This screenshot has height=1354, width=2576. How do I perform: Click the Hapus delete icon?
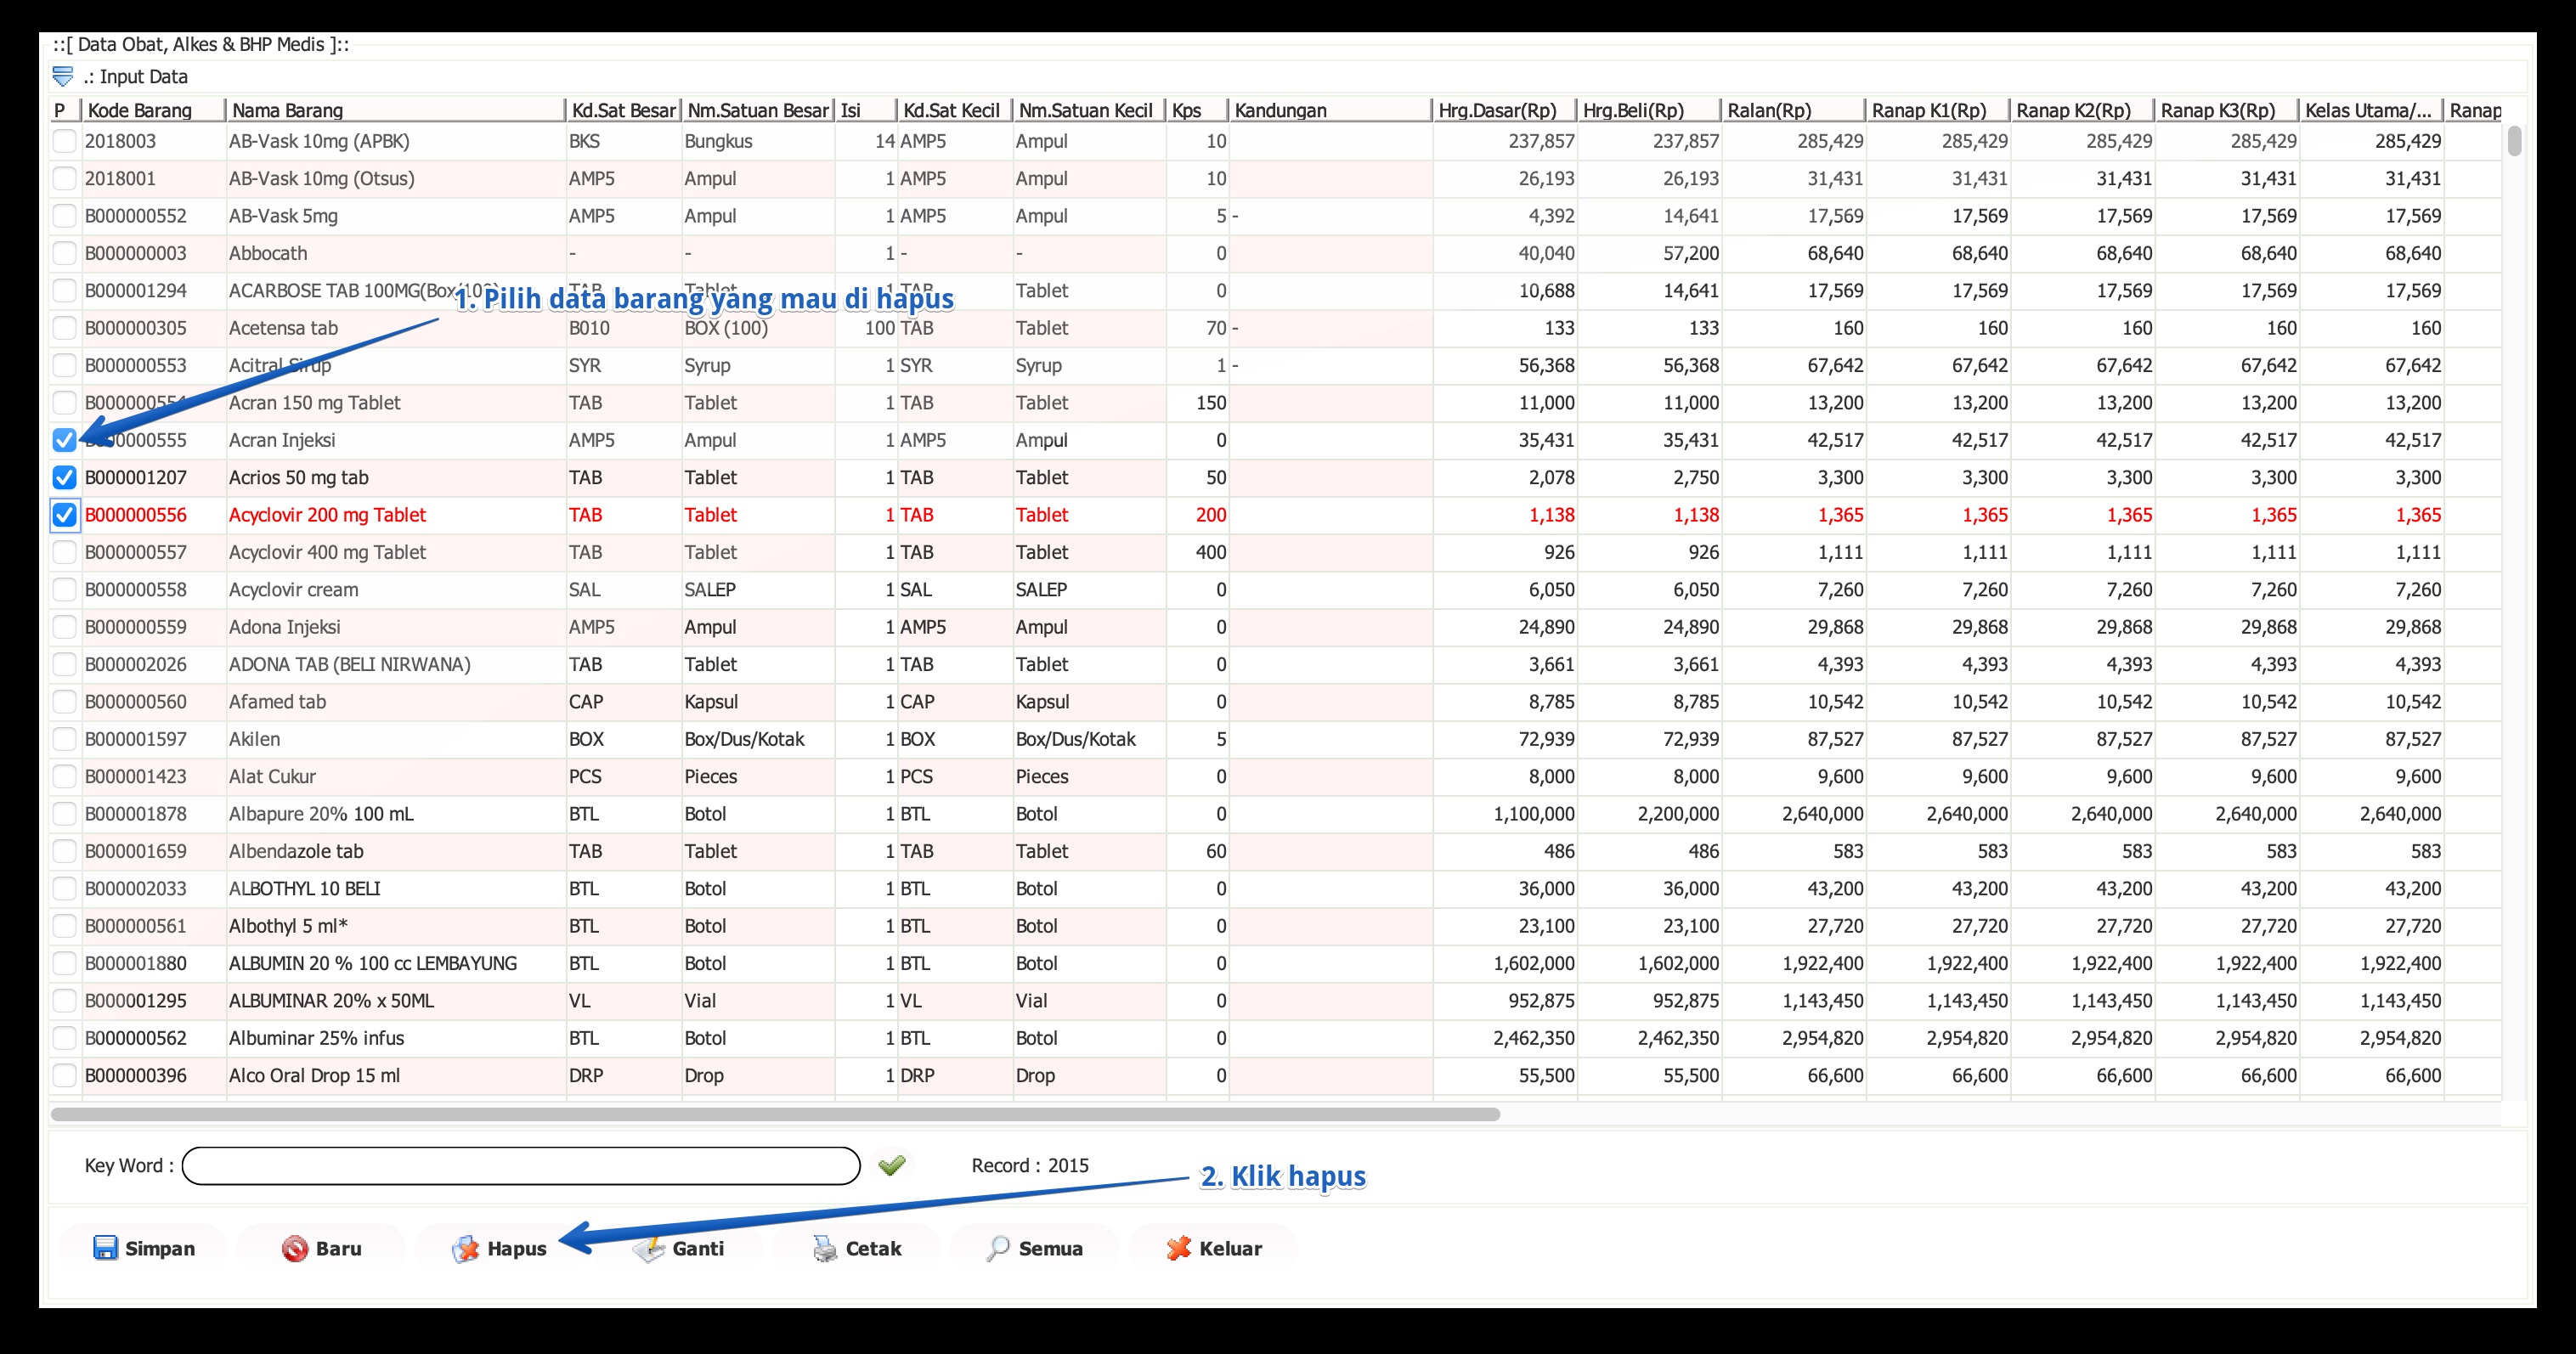click(x=465, y=1248)
